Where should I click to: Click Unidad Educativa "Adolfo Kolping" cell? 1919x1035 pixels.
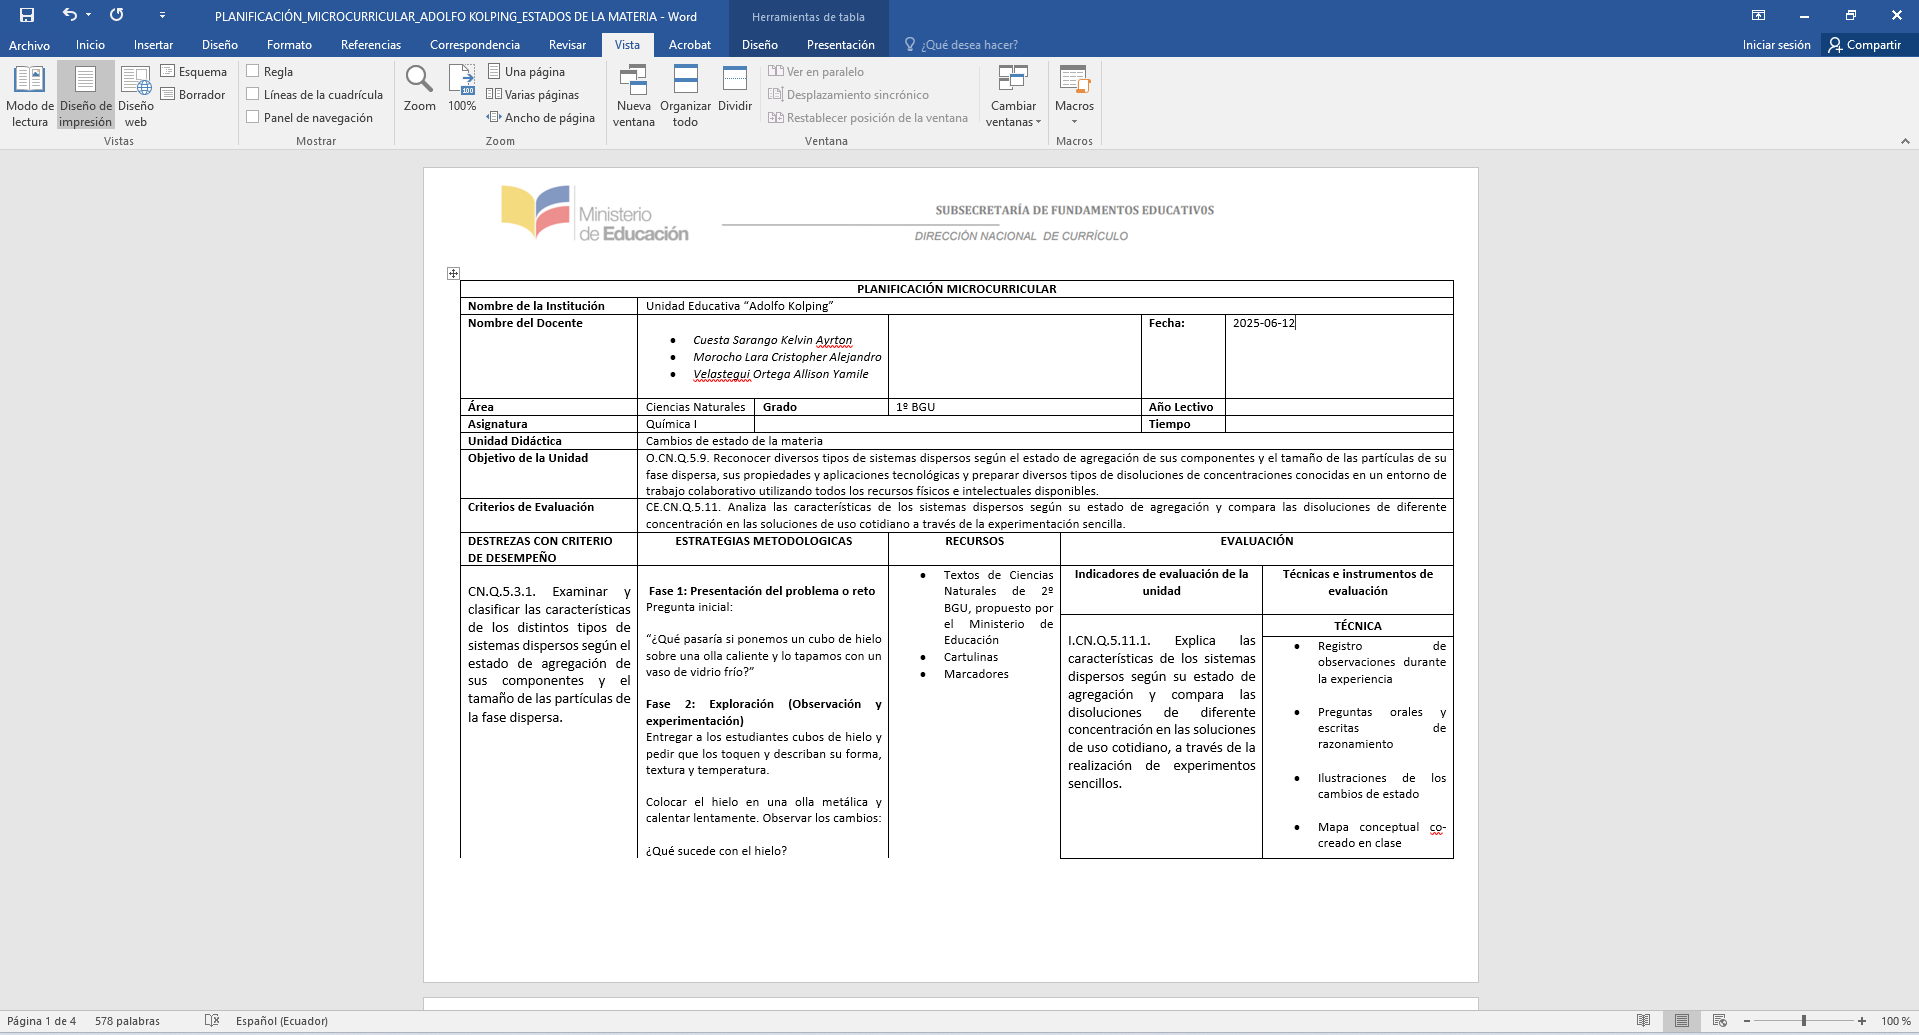pos(1045,306)
